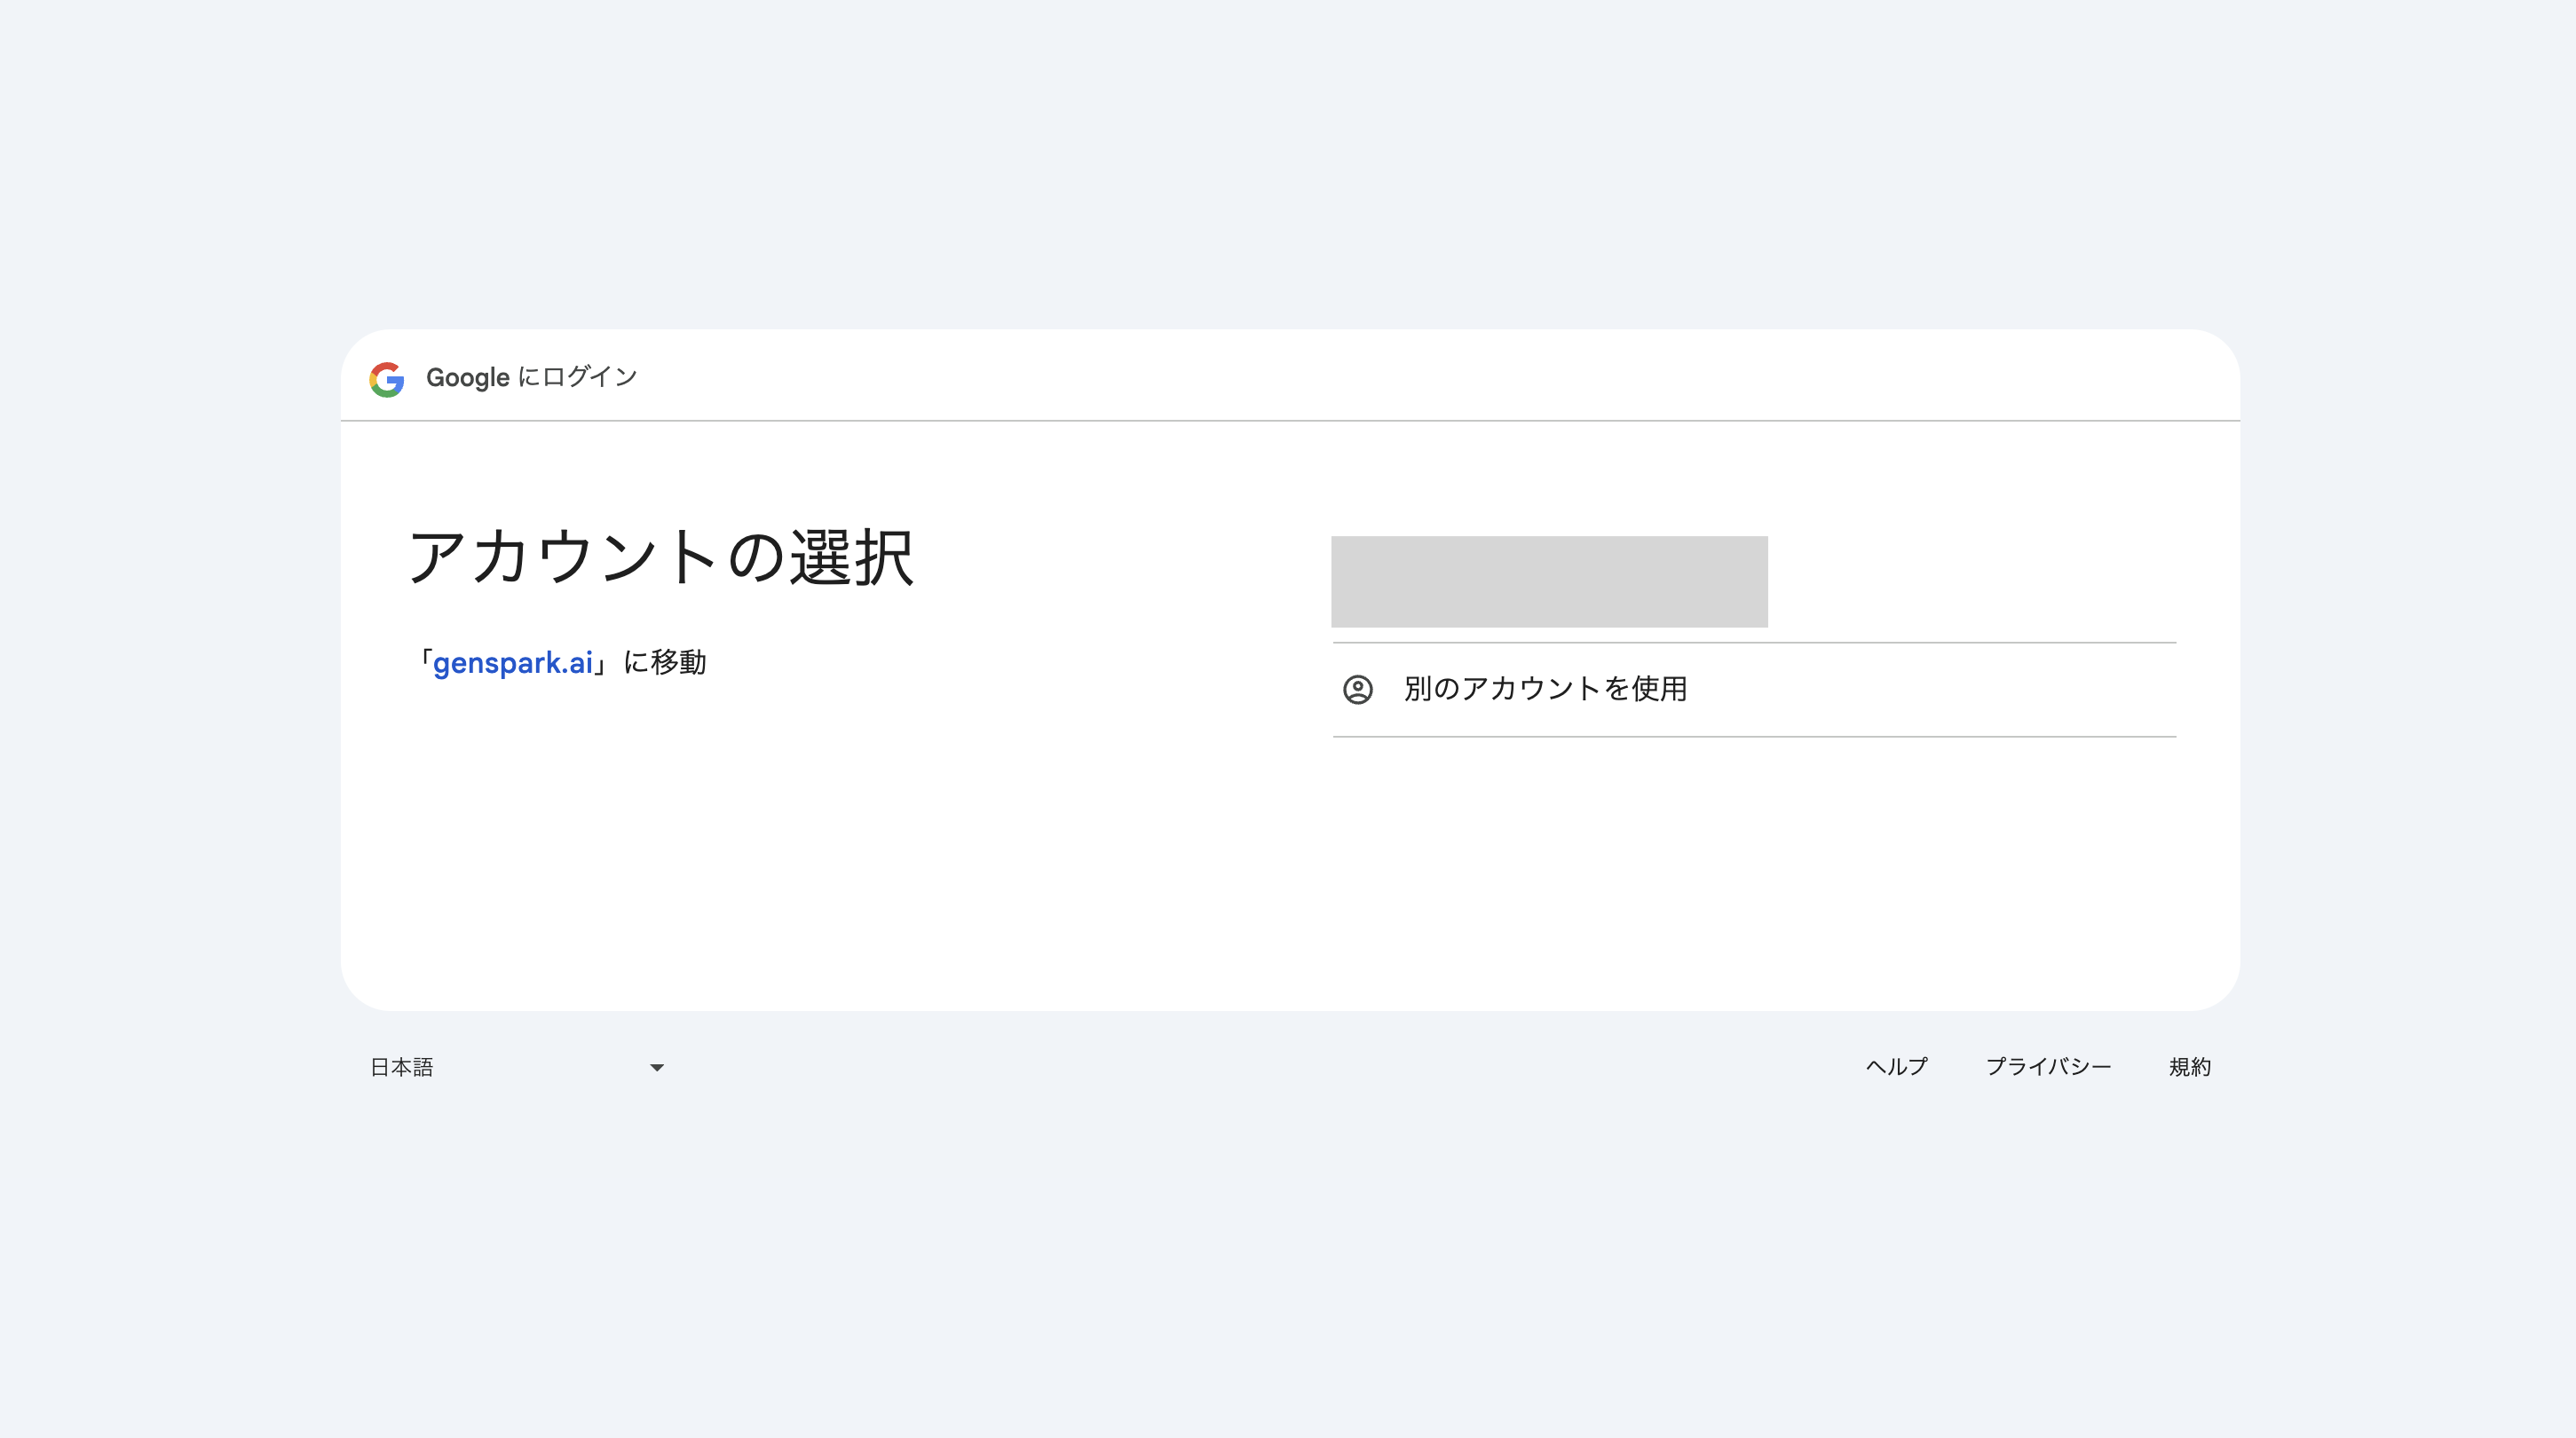This screenshot has width=2576, height=1438.
Task: Click the ヘルプ link in the footer
Action: point(1896,1067)
